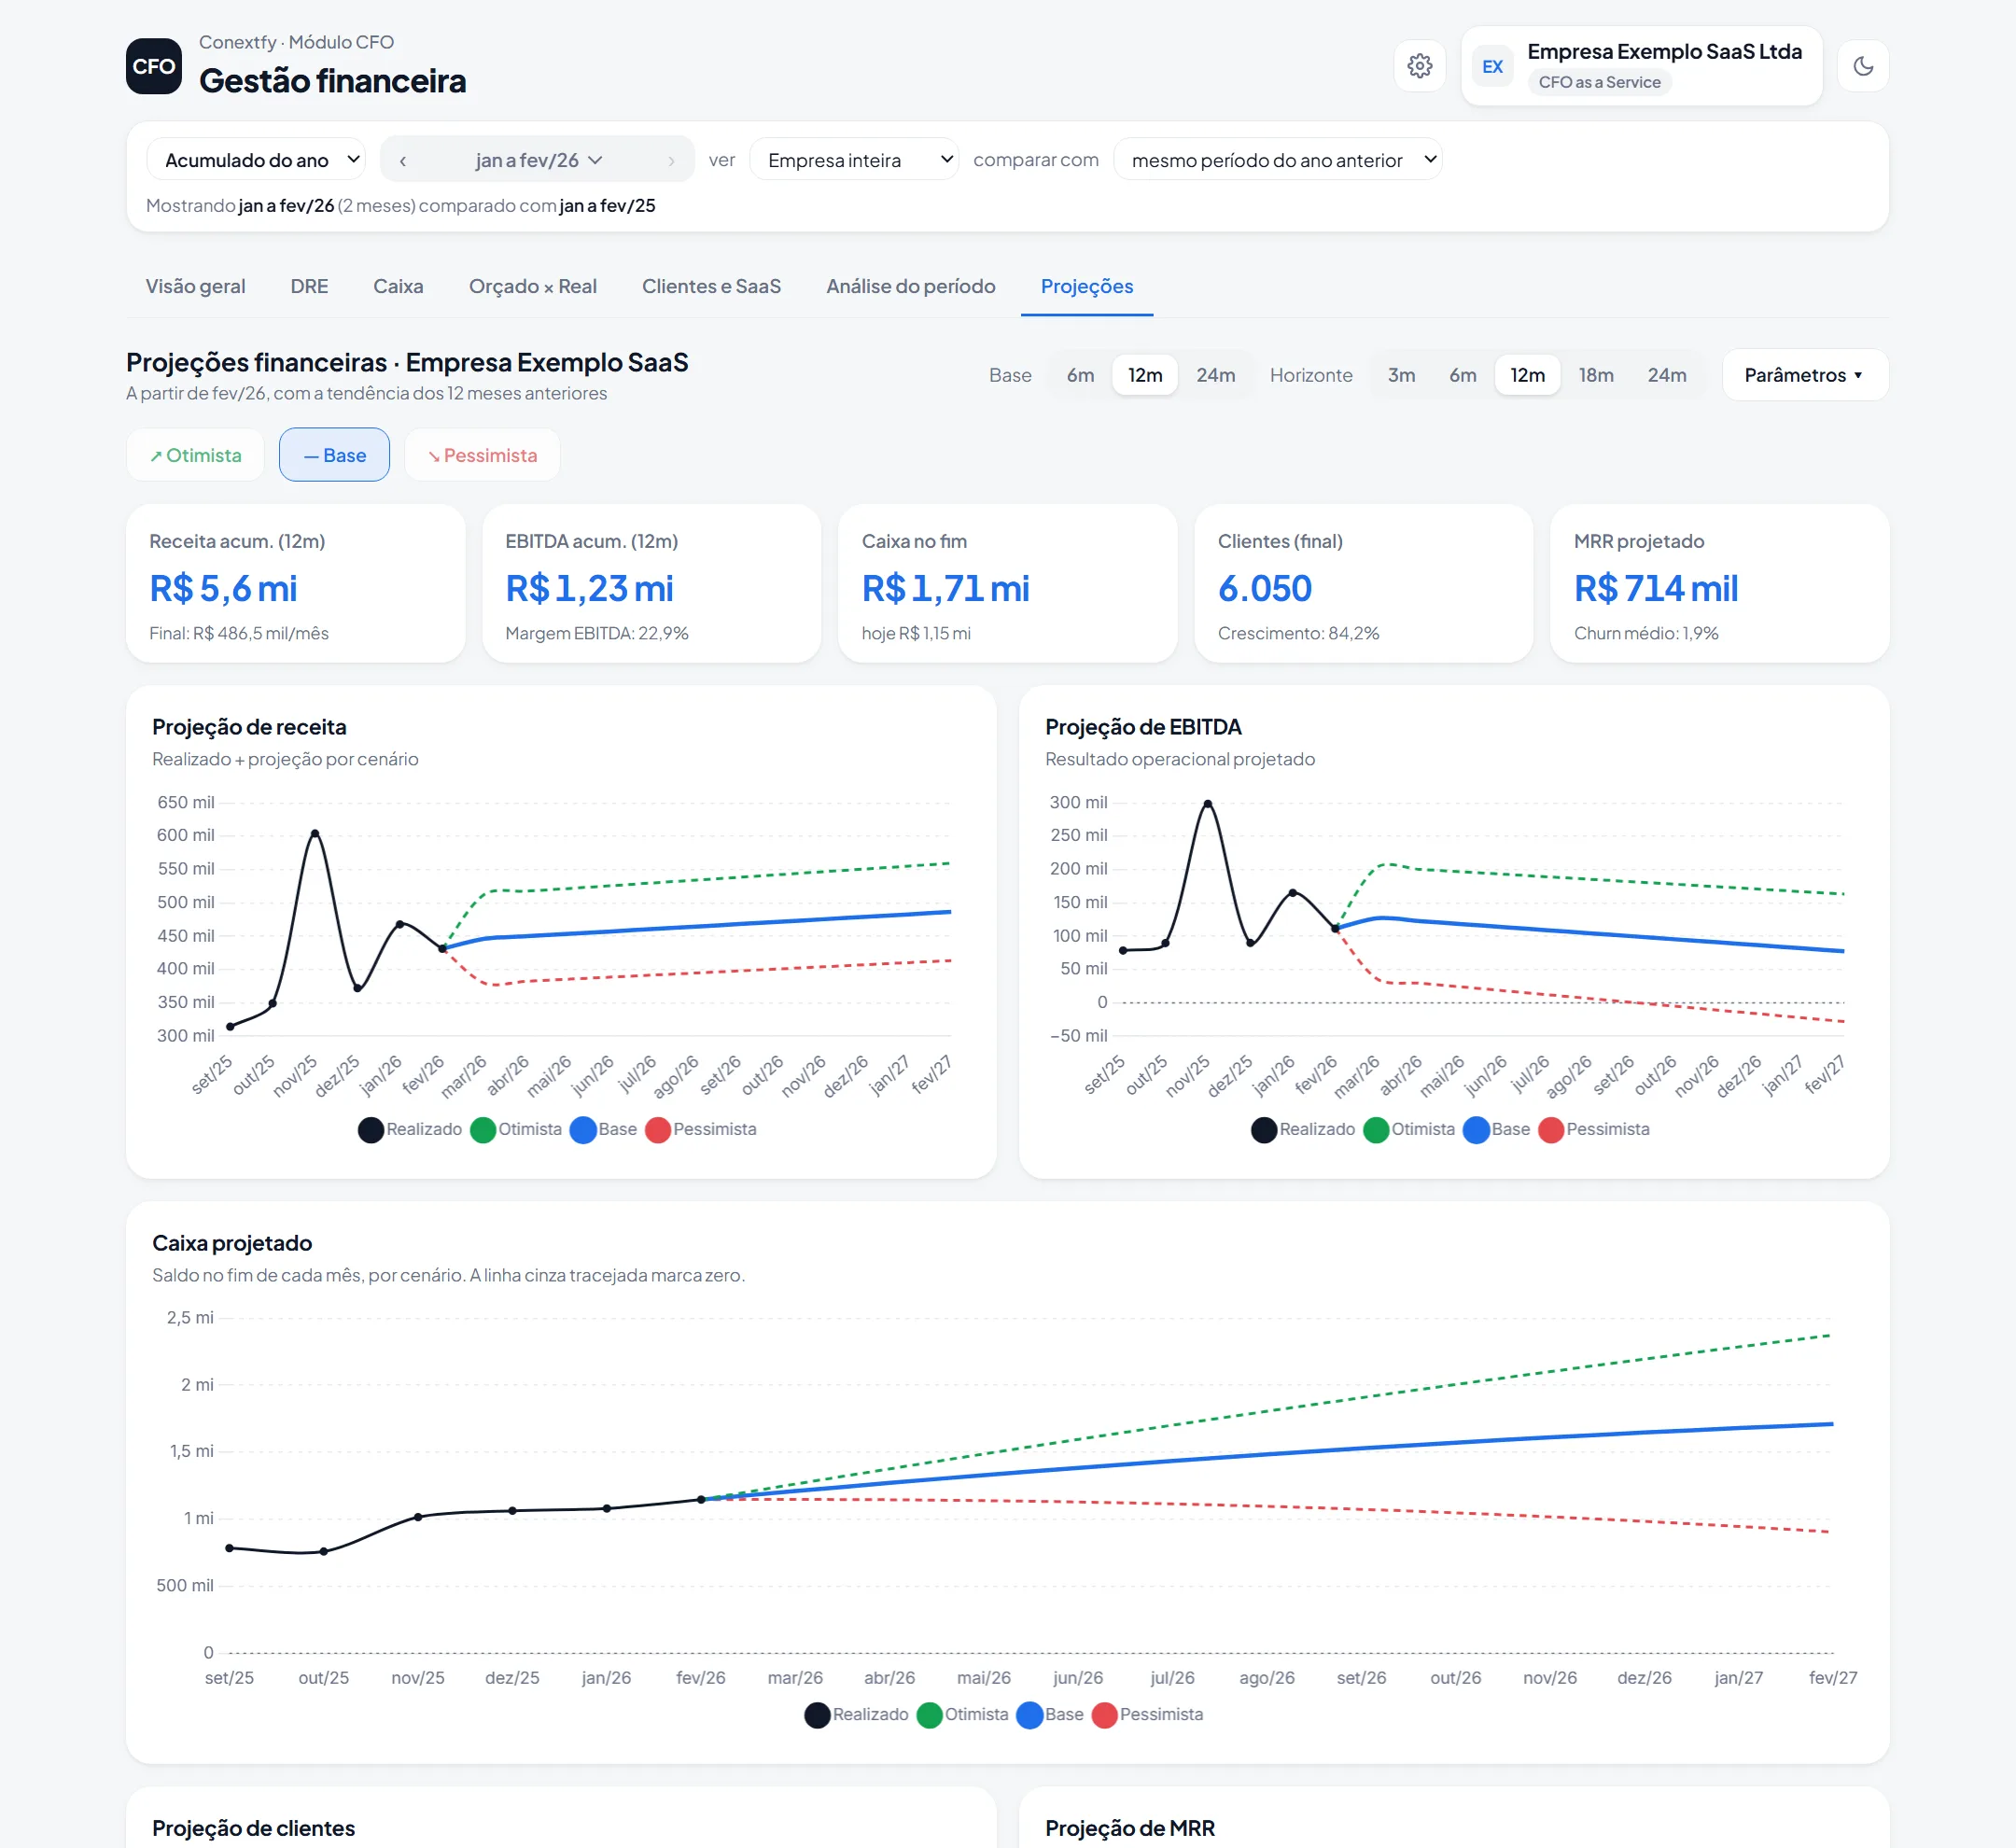2016x1848 pixels.
Task: Click the Clientes (final) 6.050 value
Action: tap(1264, 588)
